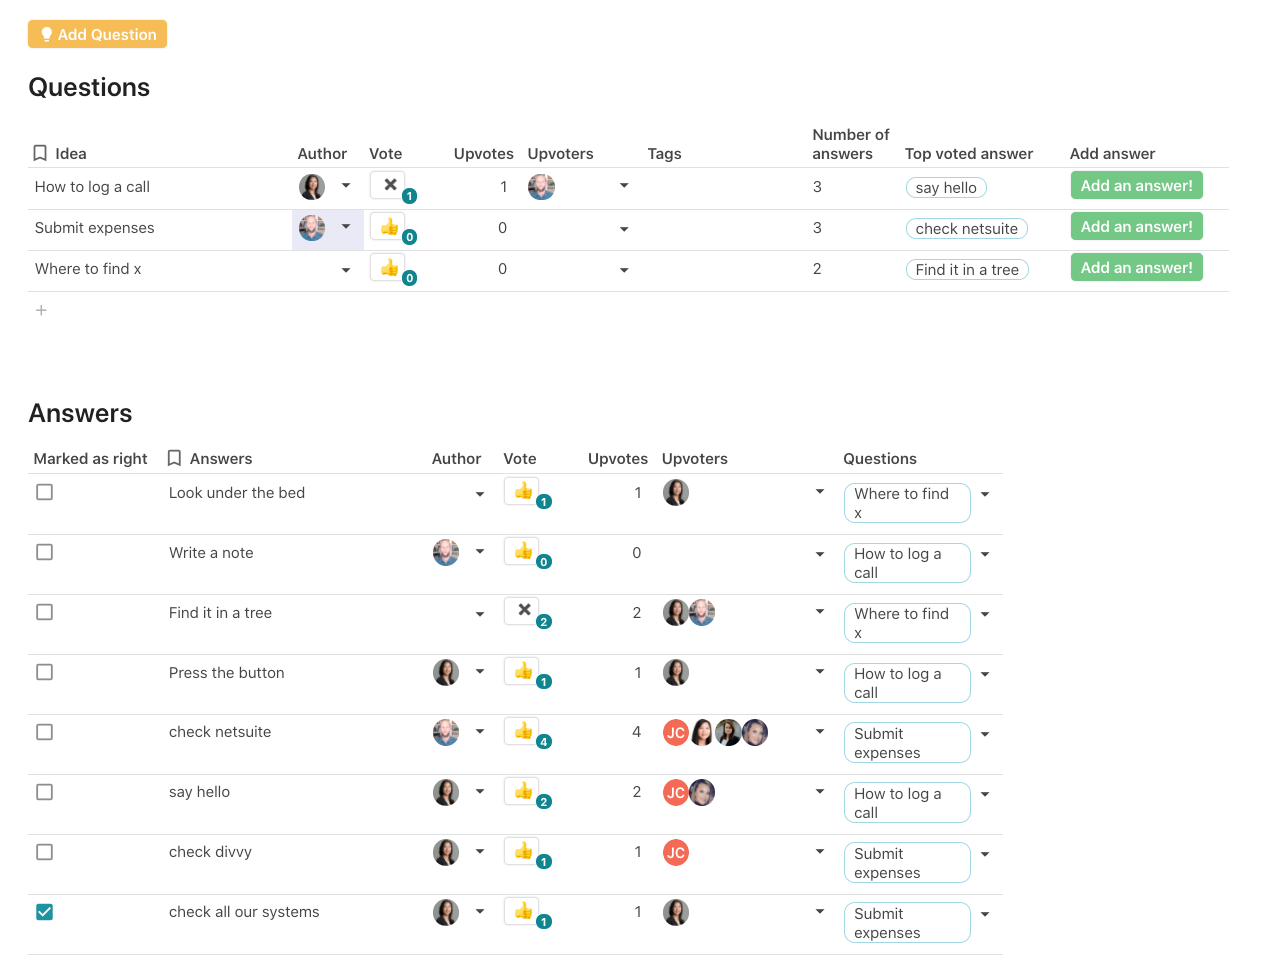This screenshot has height=966, width=1277.
Task: Mark check netsuite as the right answer
Action: [x=45, y=732]
